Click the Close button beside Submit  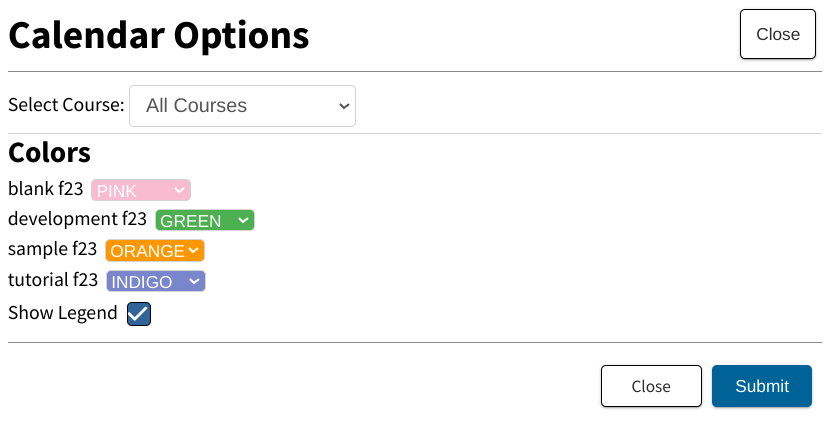click(x=651, y=386)
